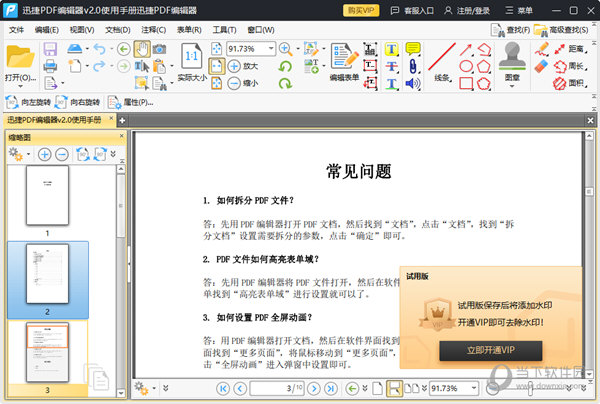The height and width of the screenshot is (404, 600).
Task: Open the 注释(C) menu
Action: pos(153,29)
